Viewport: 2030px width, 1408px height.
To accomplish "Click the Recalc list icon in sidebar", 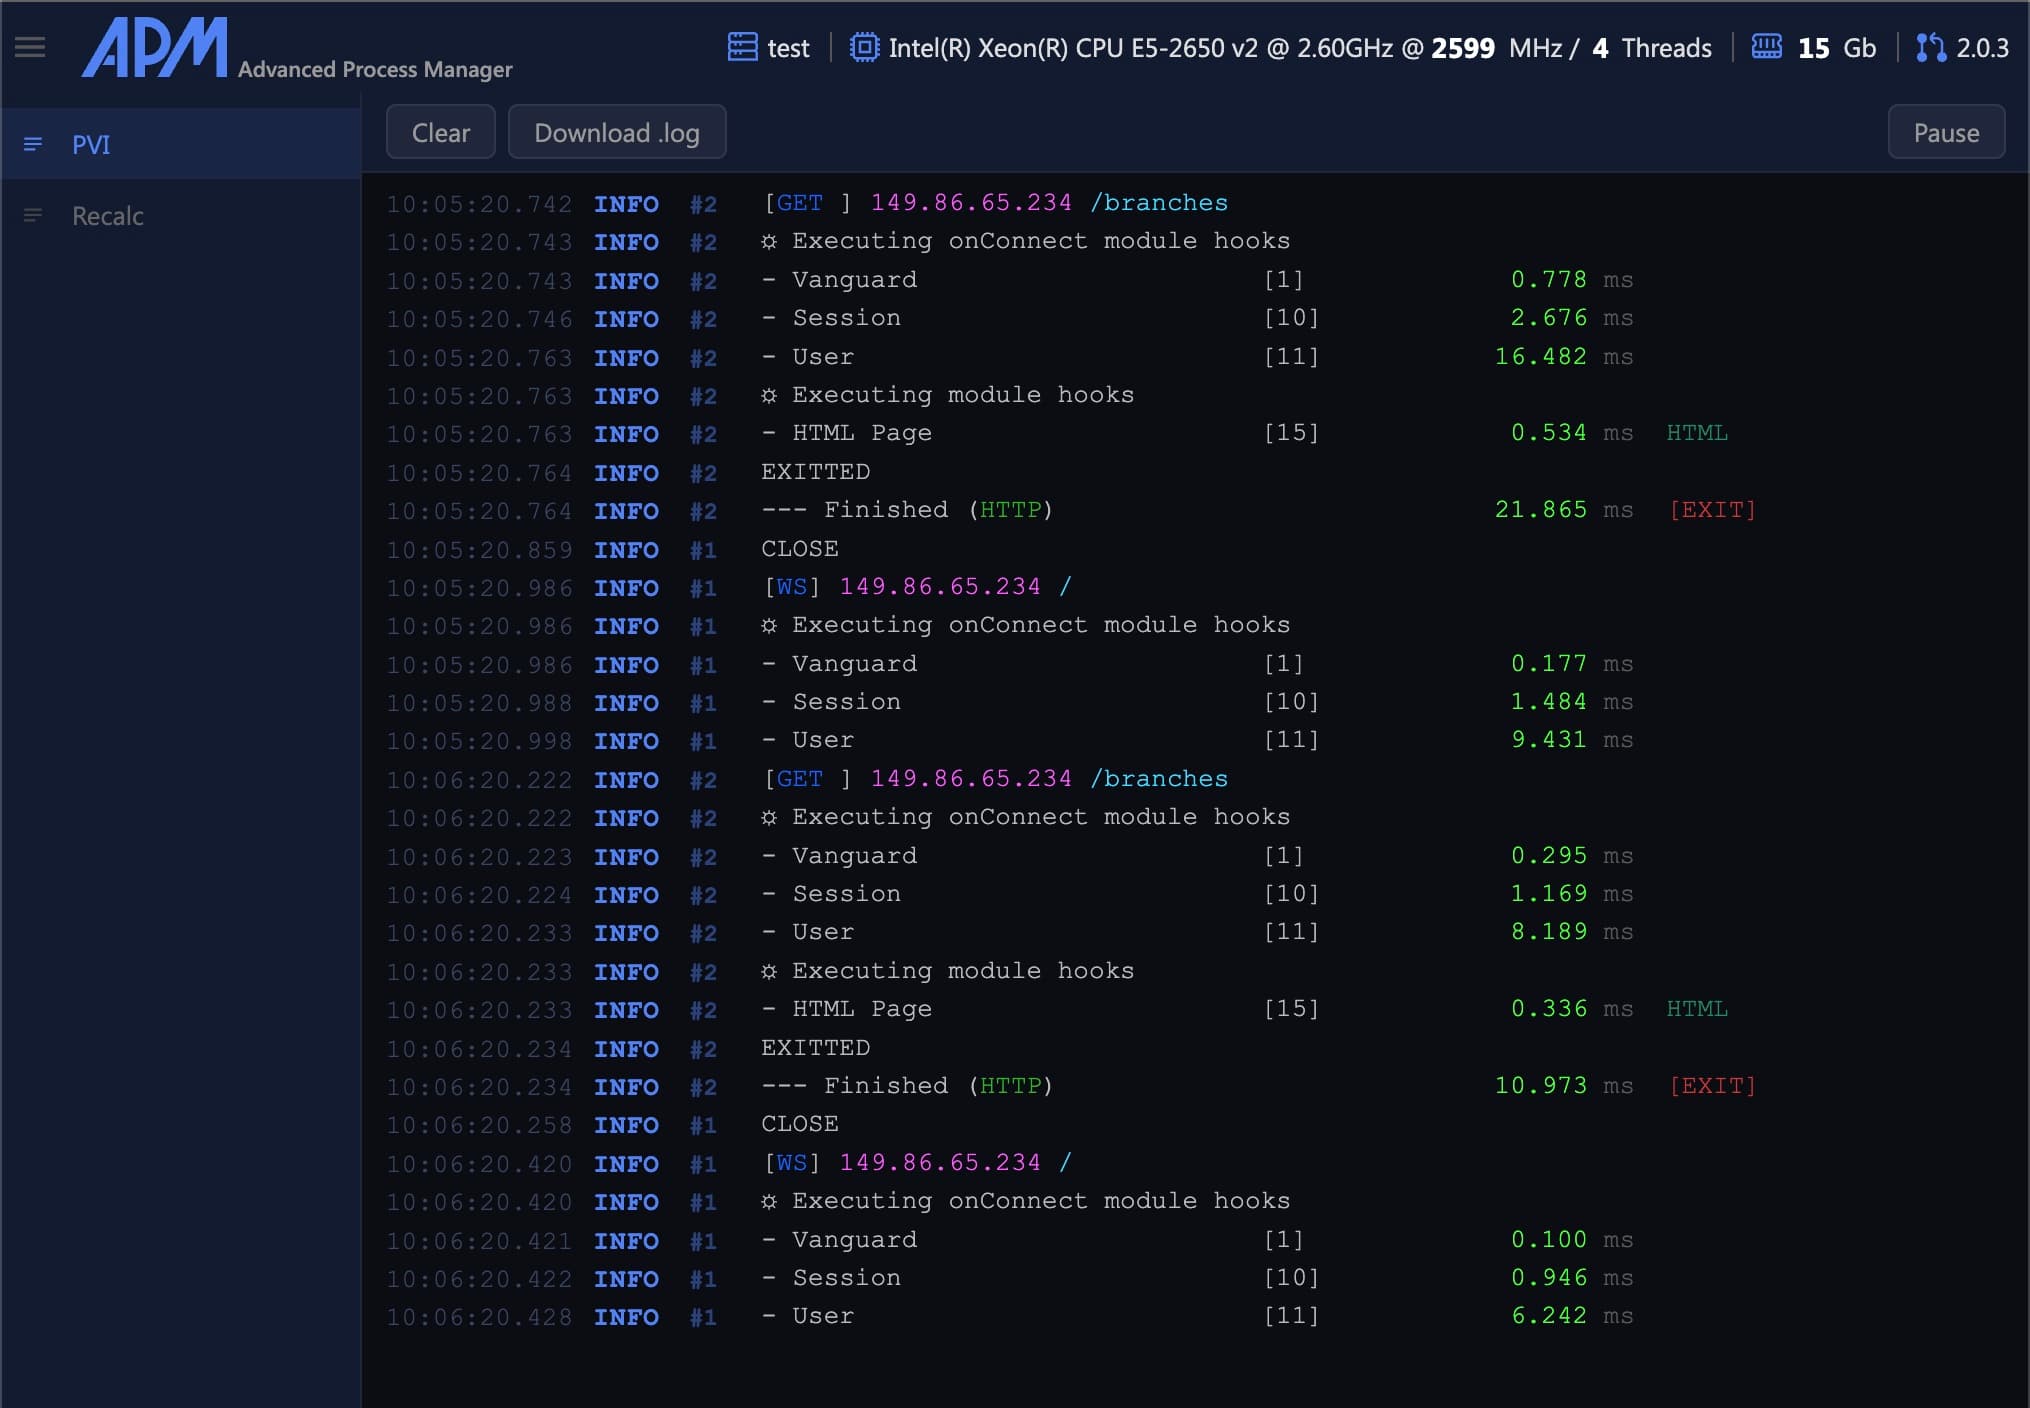I will [x=33, y=215].
